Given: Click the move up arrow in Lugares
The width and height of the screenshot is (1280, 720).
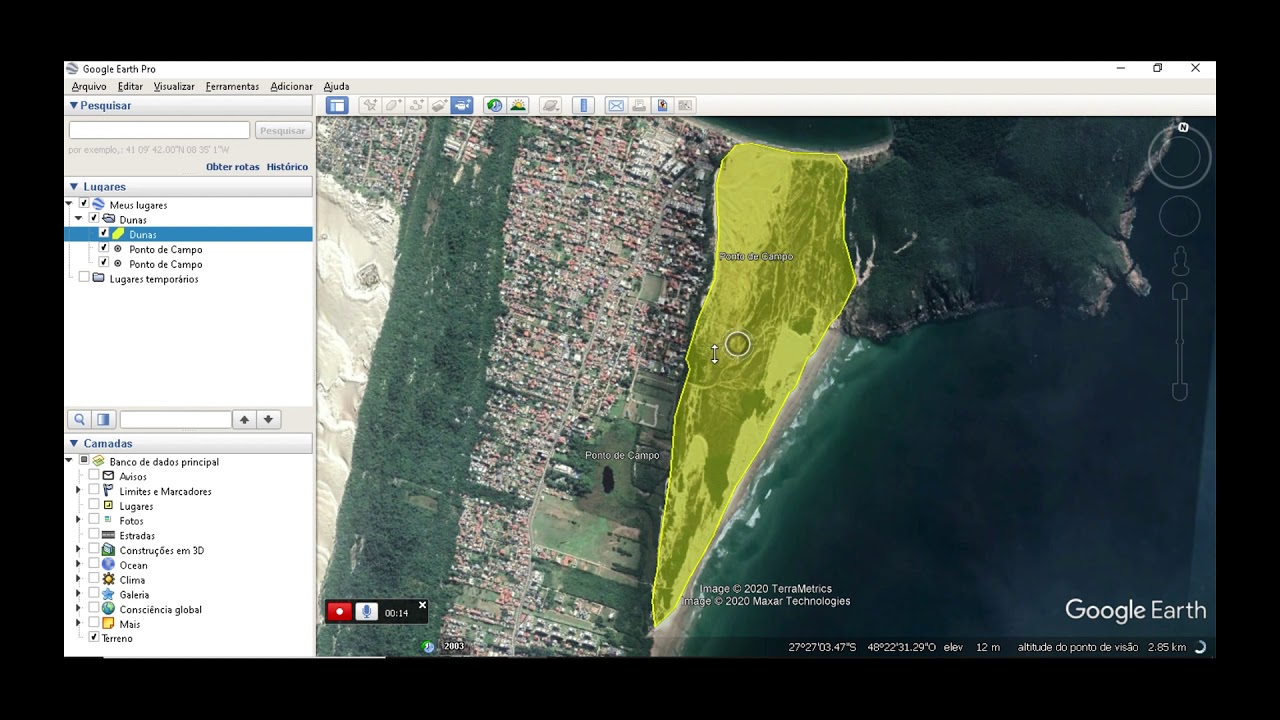Looking at the screenshot, I should coord(244,420).
